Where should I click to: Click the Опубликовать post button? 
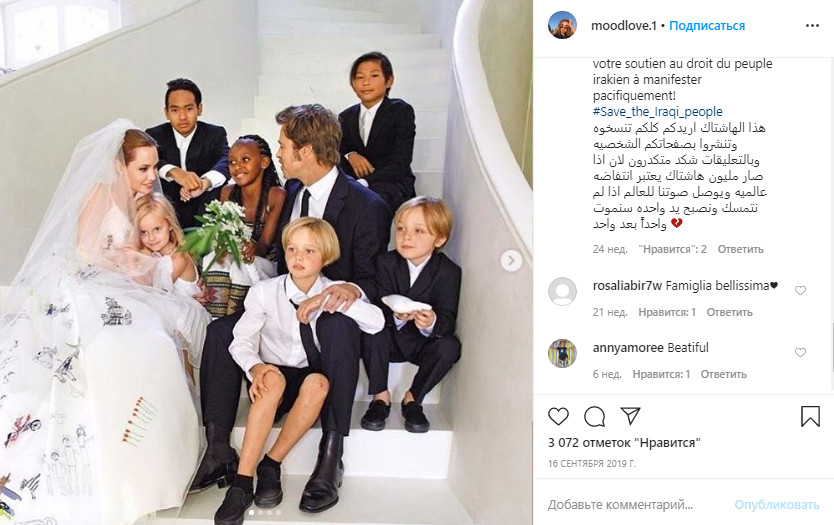pyautogui.click(x=777, y=504)
